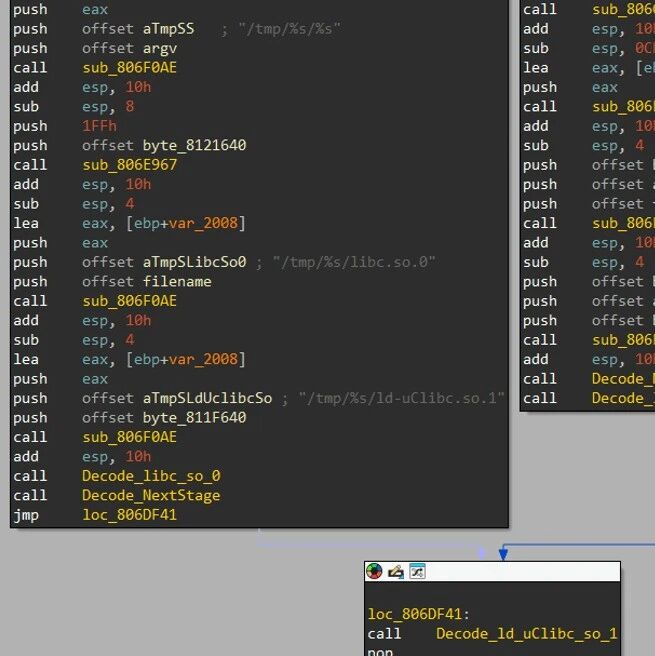
Task: Click sub_806F0AE call after offset filename
Action: coord(129,301)
